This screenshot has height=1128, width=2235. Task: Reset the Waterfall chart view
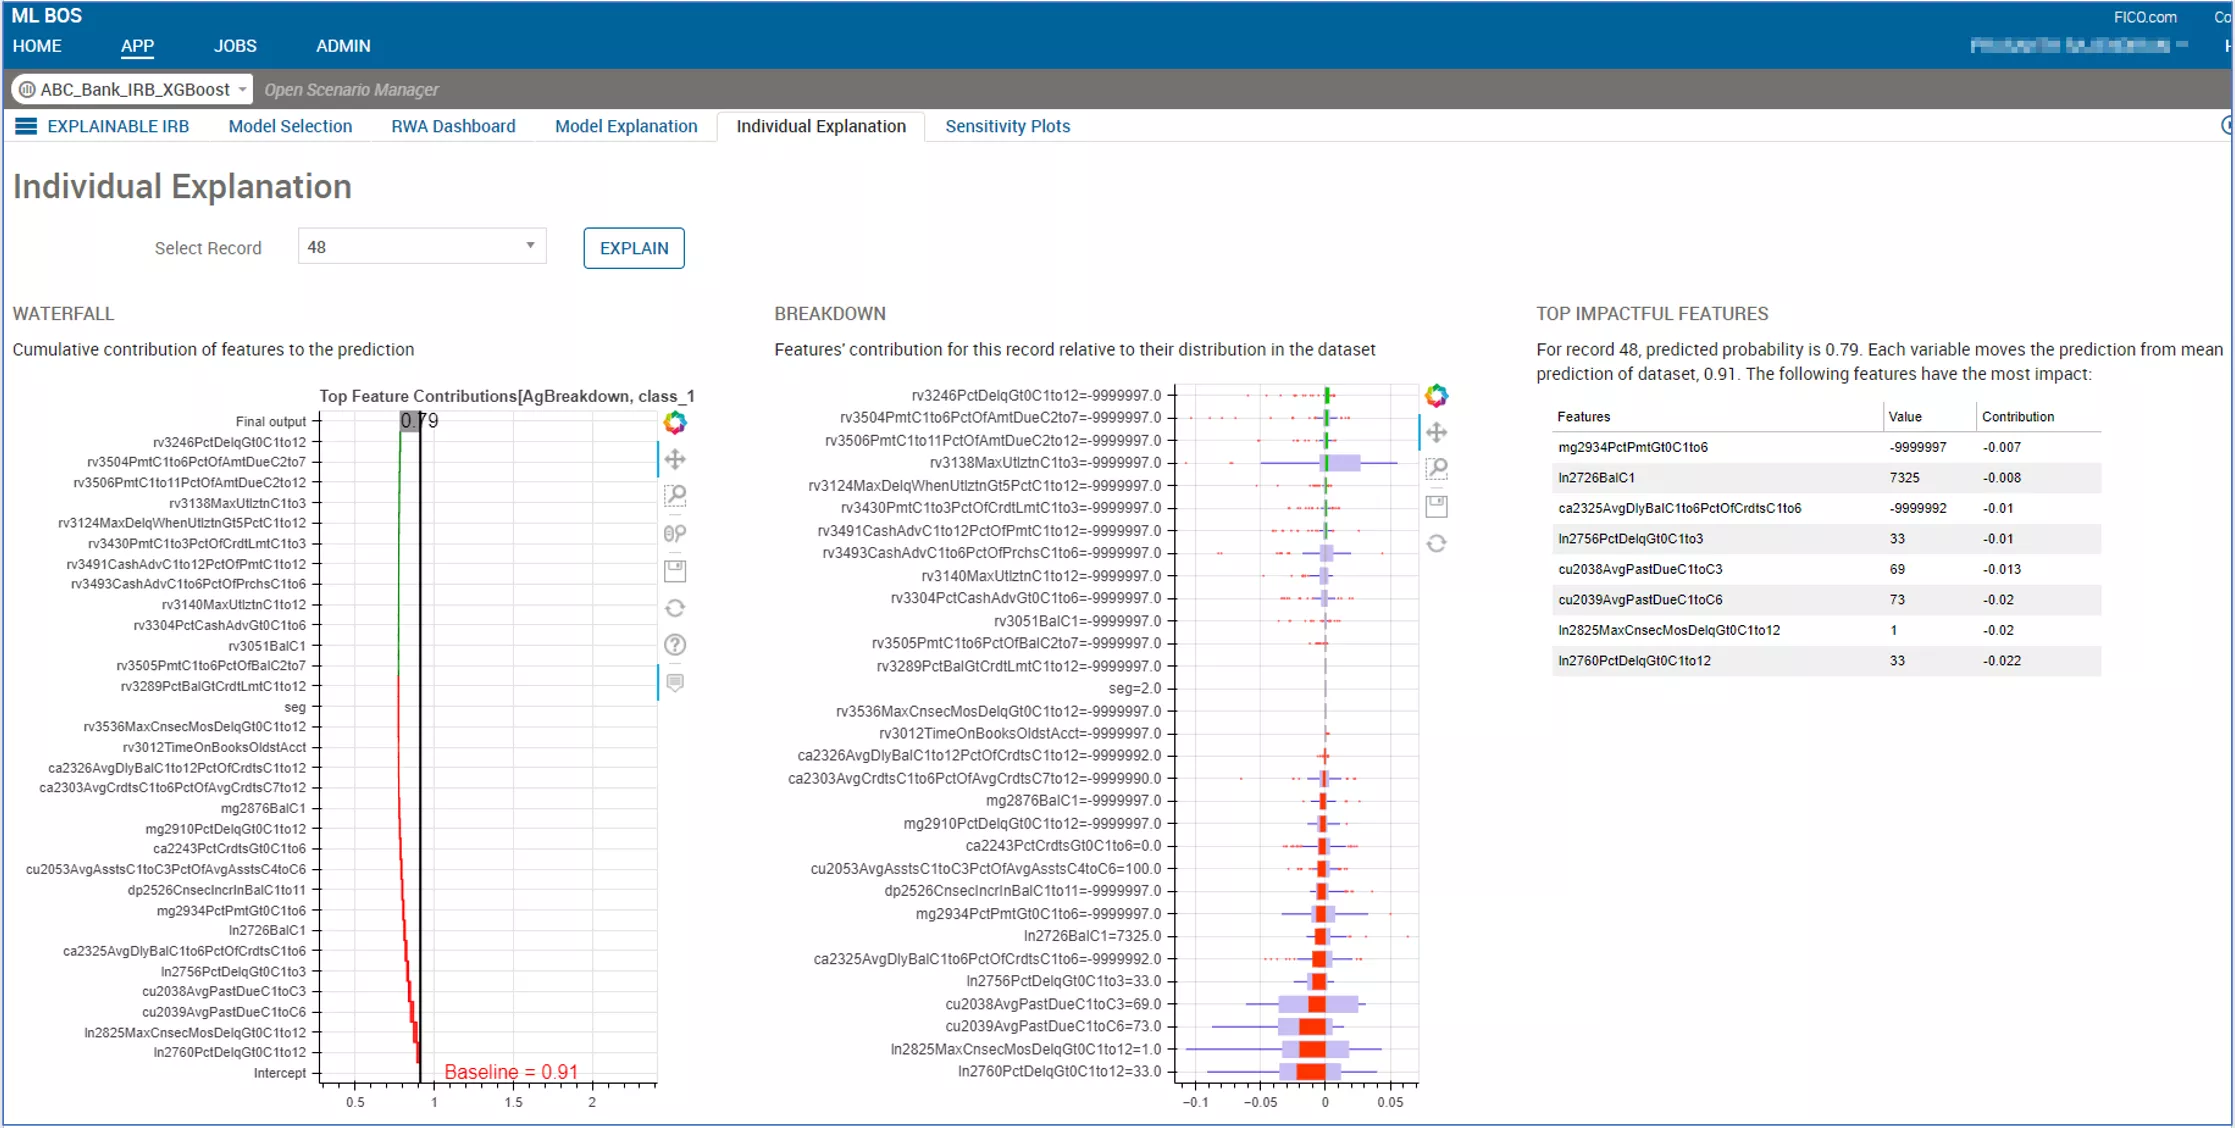(x=675, y=608)
